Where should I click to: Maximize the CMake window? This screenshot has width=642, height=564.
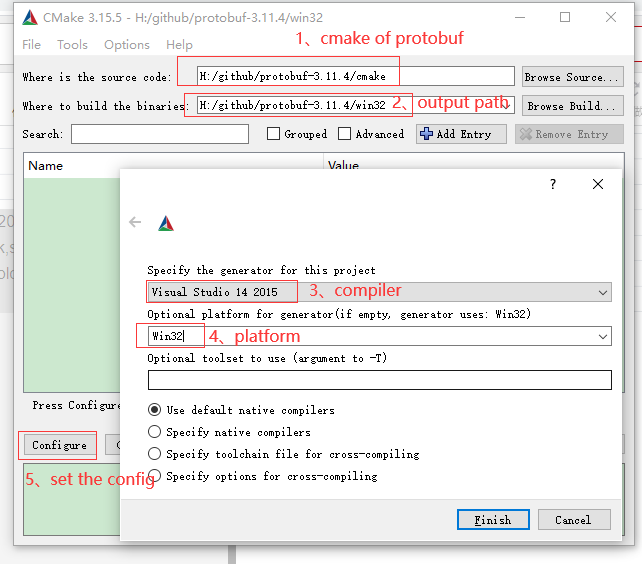point(565,17)
